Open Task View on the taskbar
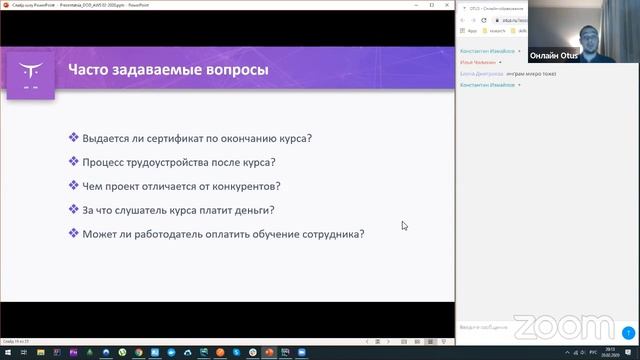 (x=24, y=352)
